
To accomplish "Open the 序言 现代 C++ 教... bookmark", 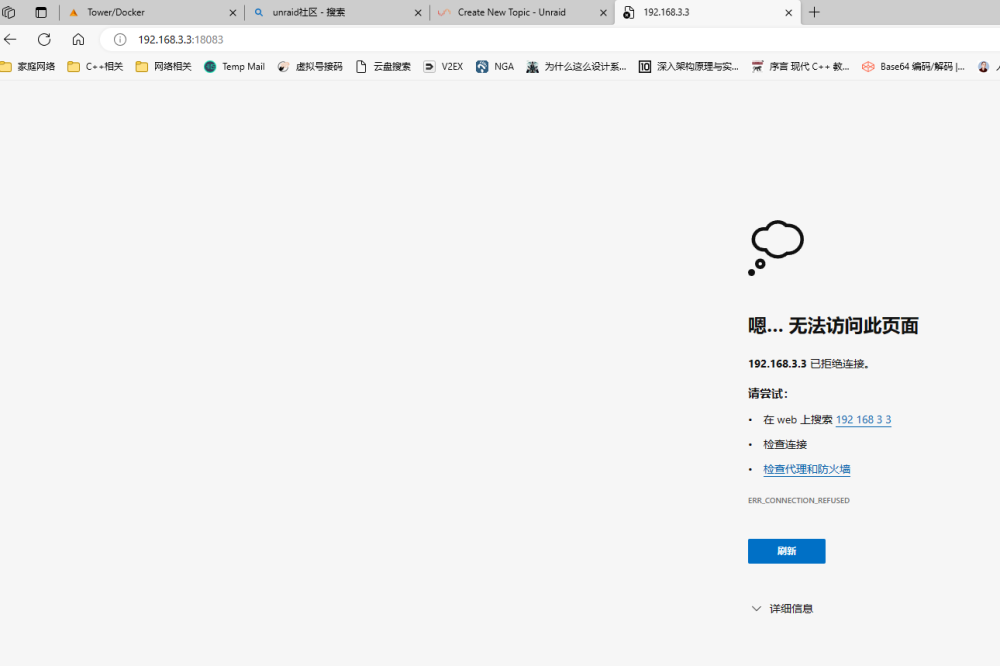I will pos(800,66).
